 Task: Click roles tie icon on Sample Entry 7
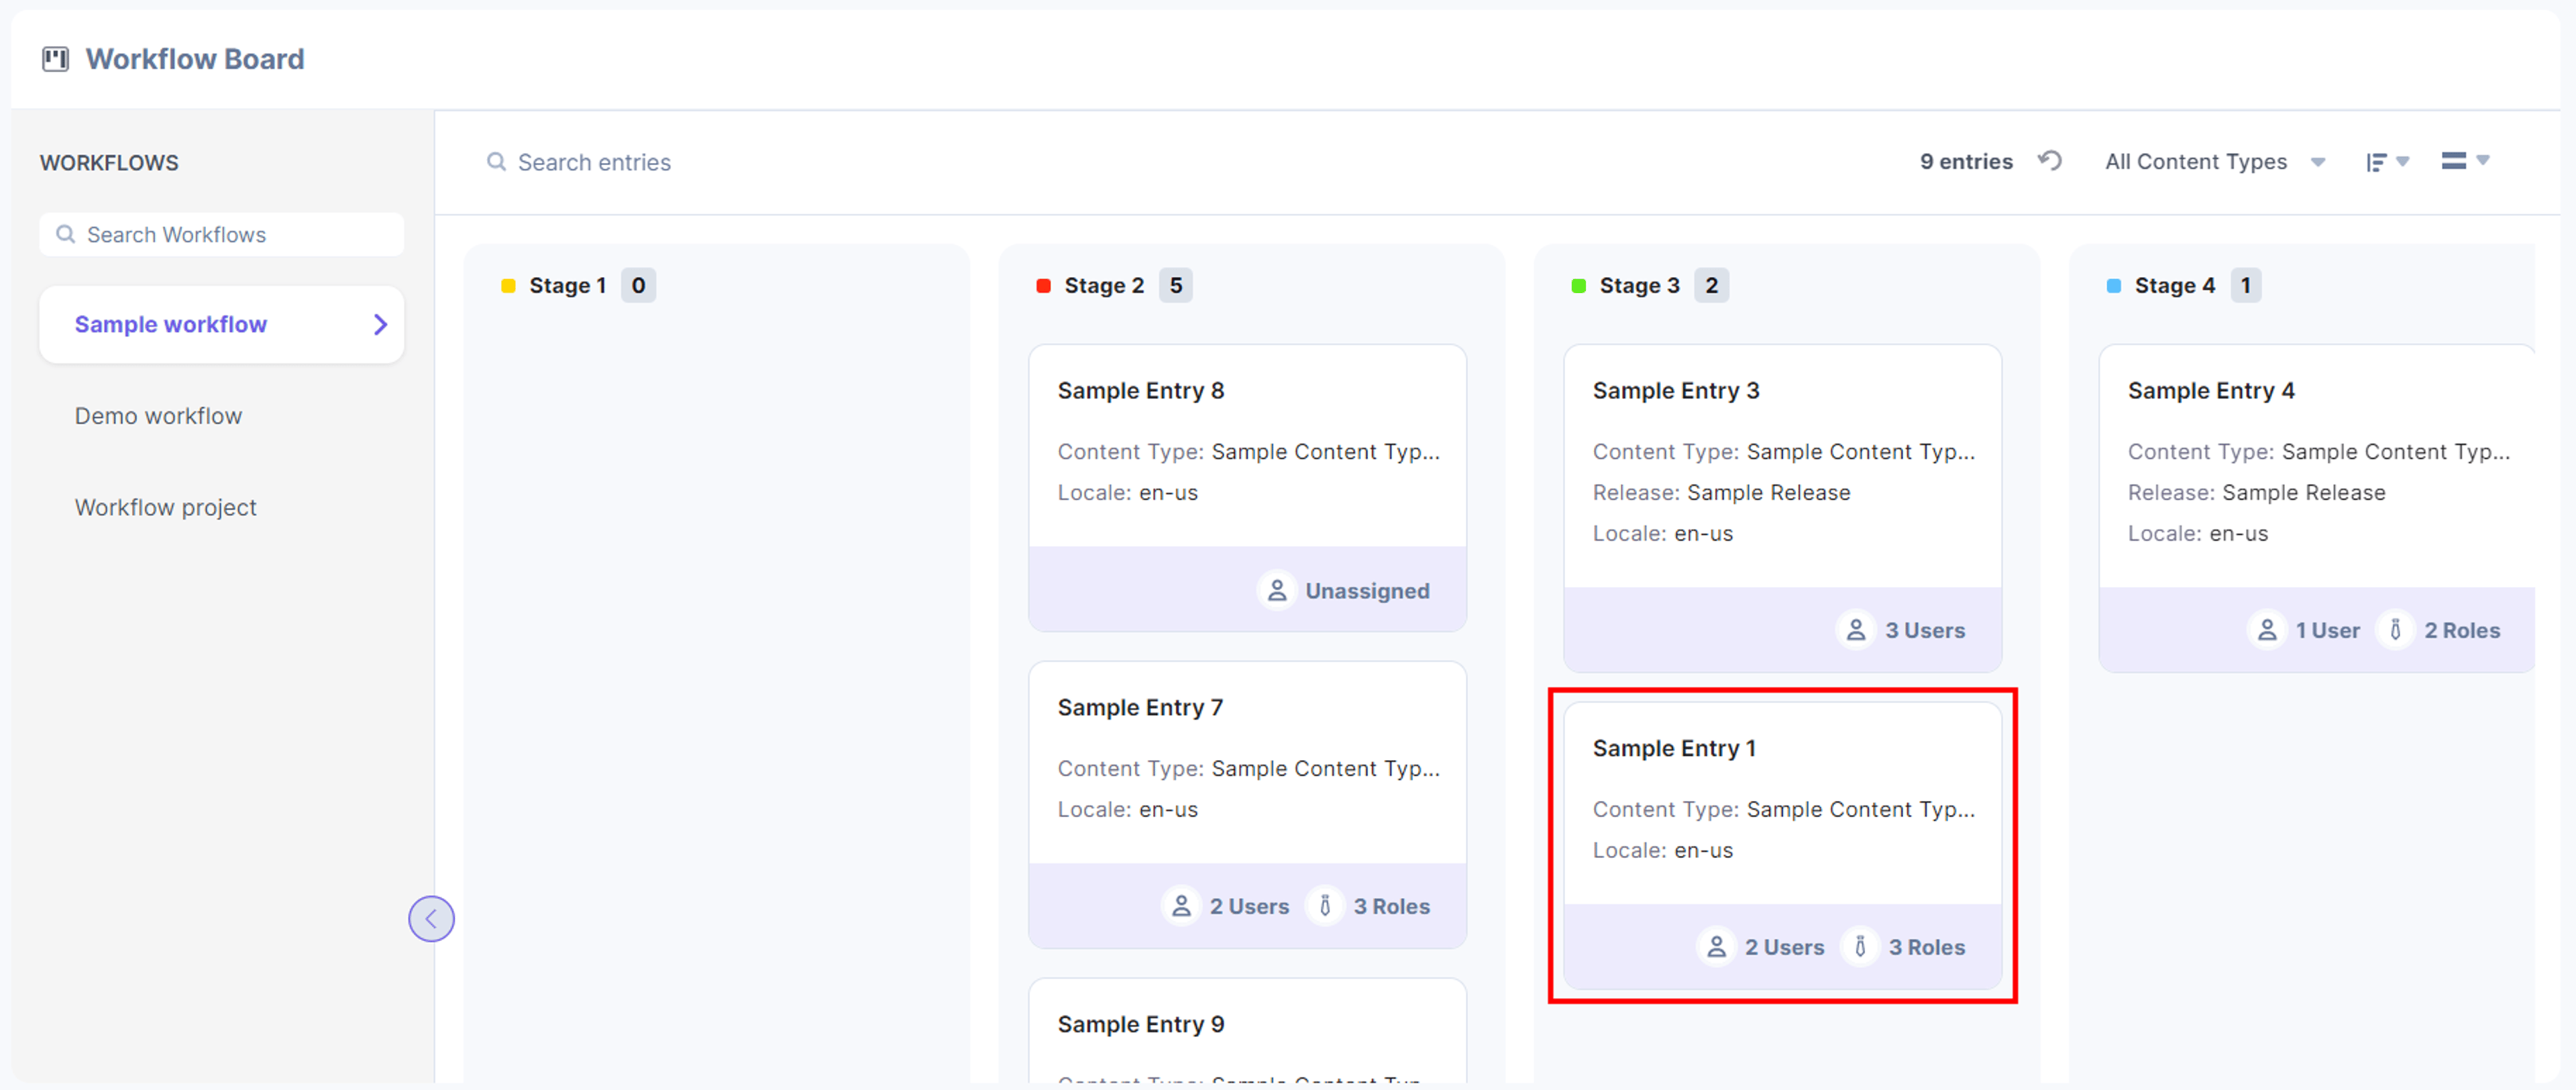tap(1325, 907)
